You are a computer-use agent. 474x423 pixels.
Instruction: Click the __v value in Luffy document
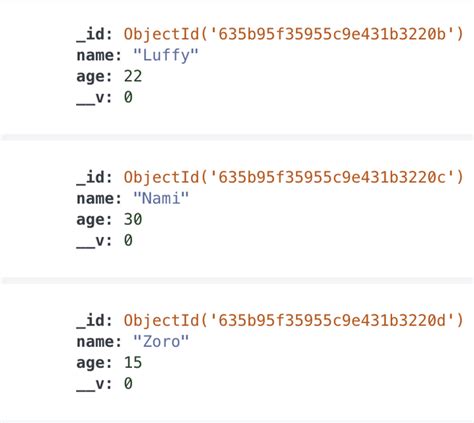(128, 97)
